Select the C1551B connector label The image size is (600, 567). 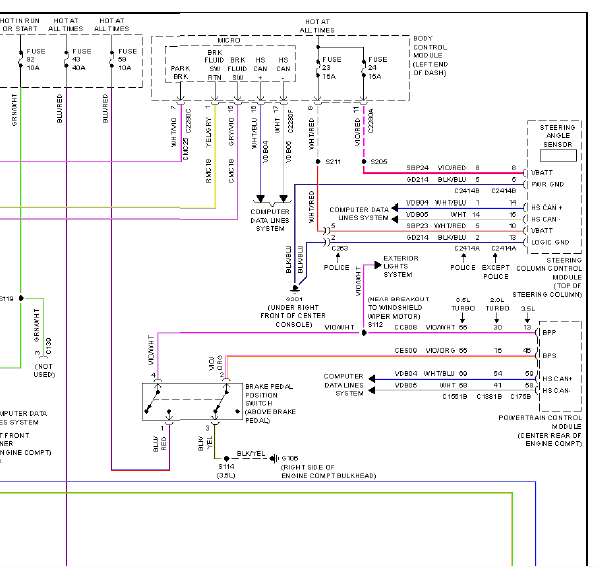coord(455,397)
